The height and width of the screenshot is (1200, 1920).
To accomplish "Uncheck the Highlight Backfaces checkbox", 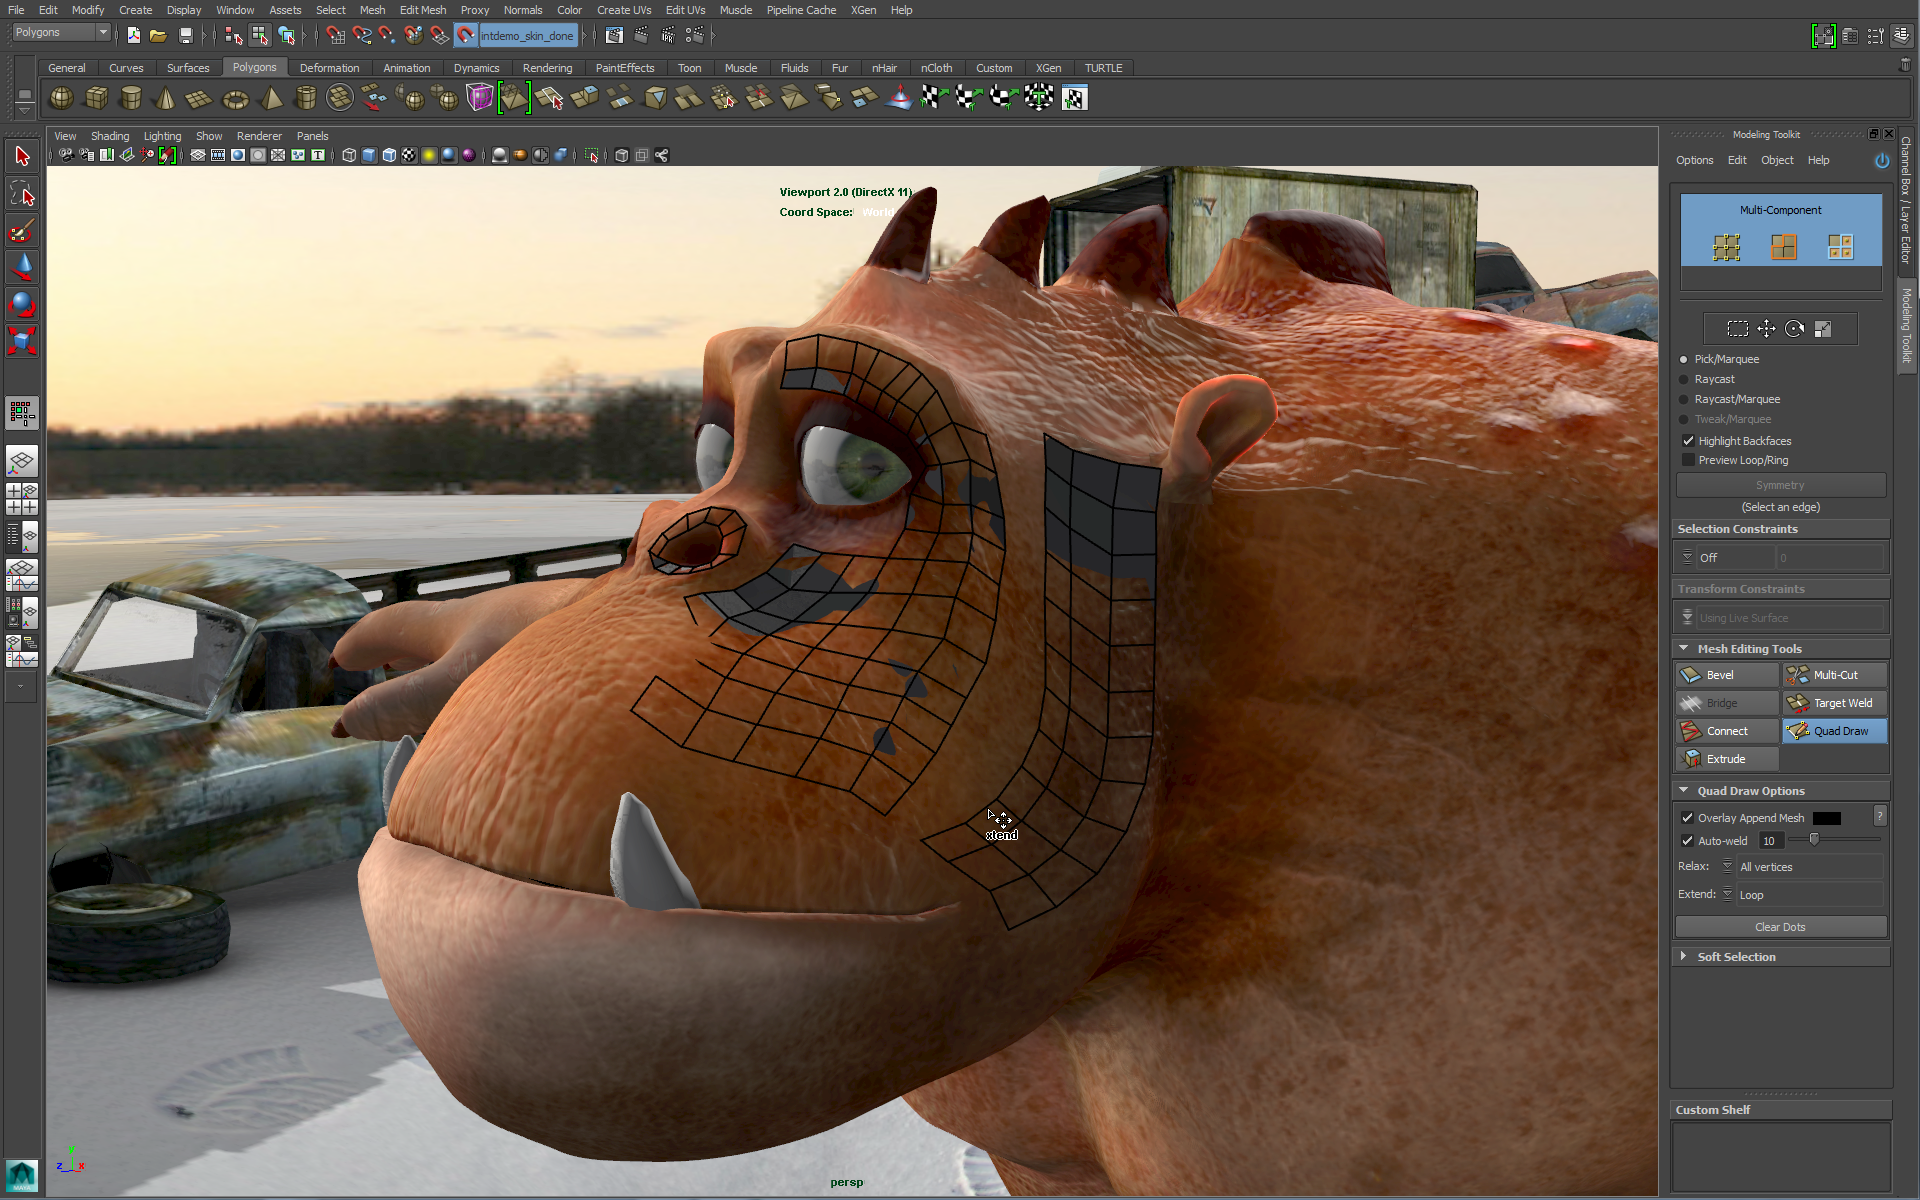I will (1688, 441).
